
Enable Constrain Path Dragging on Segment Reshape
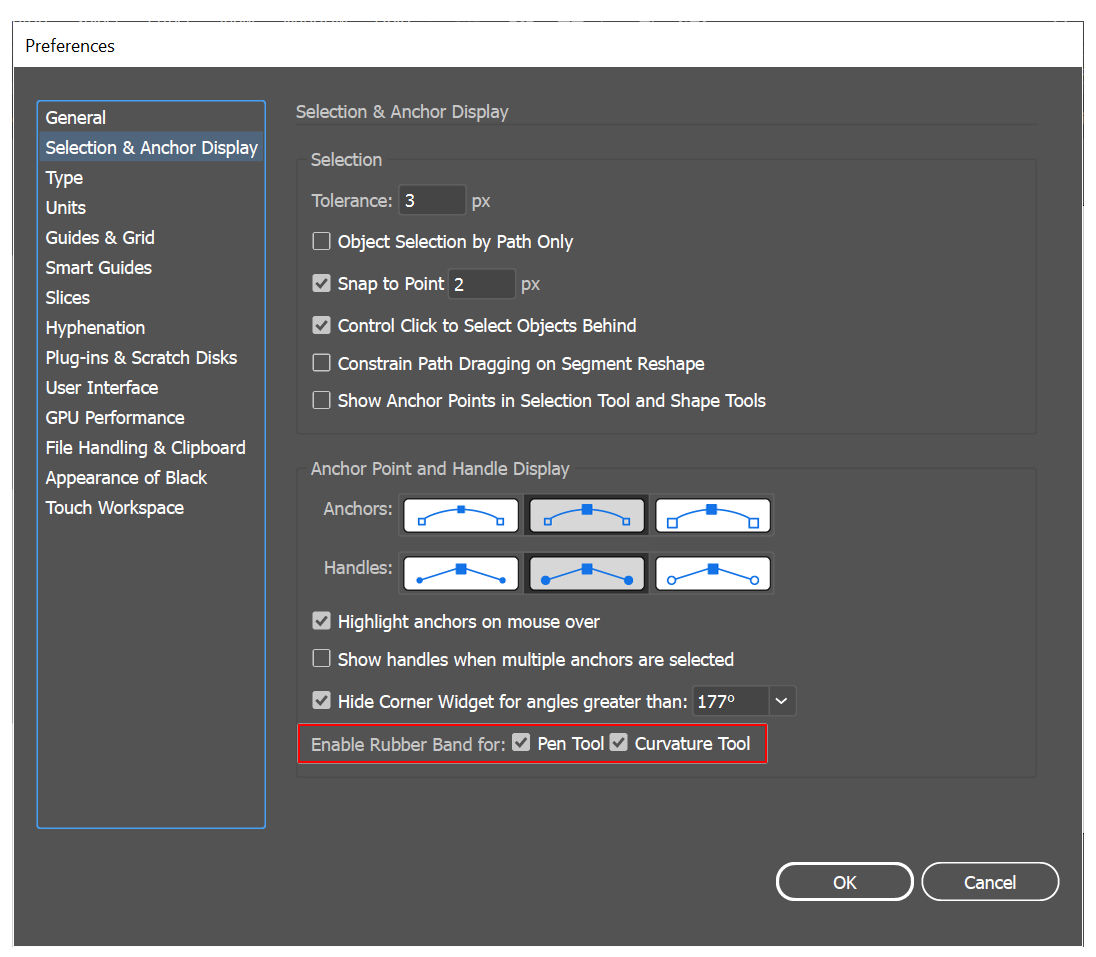tap(321, 363)
